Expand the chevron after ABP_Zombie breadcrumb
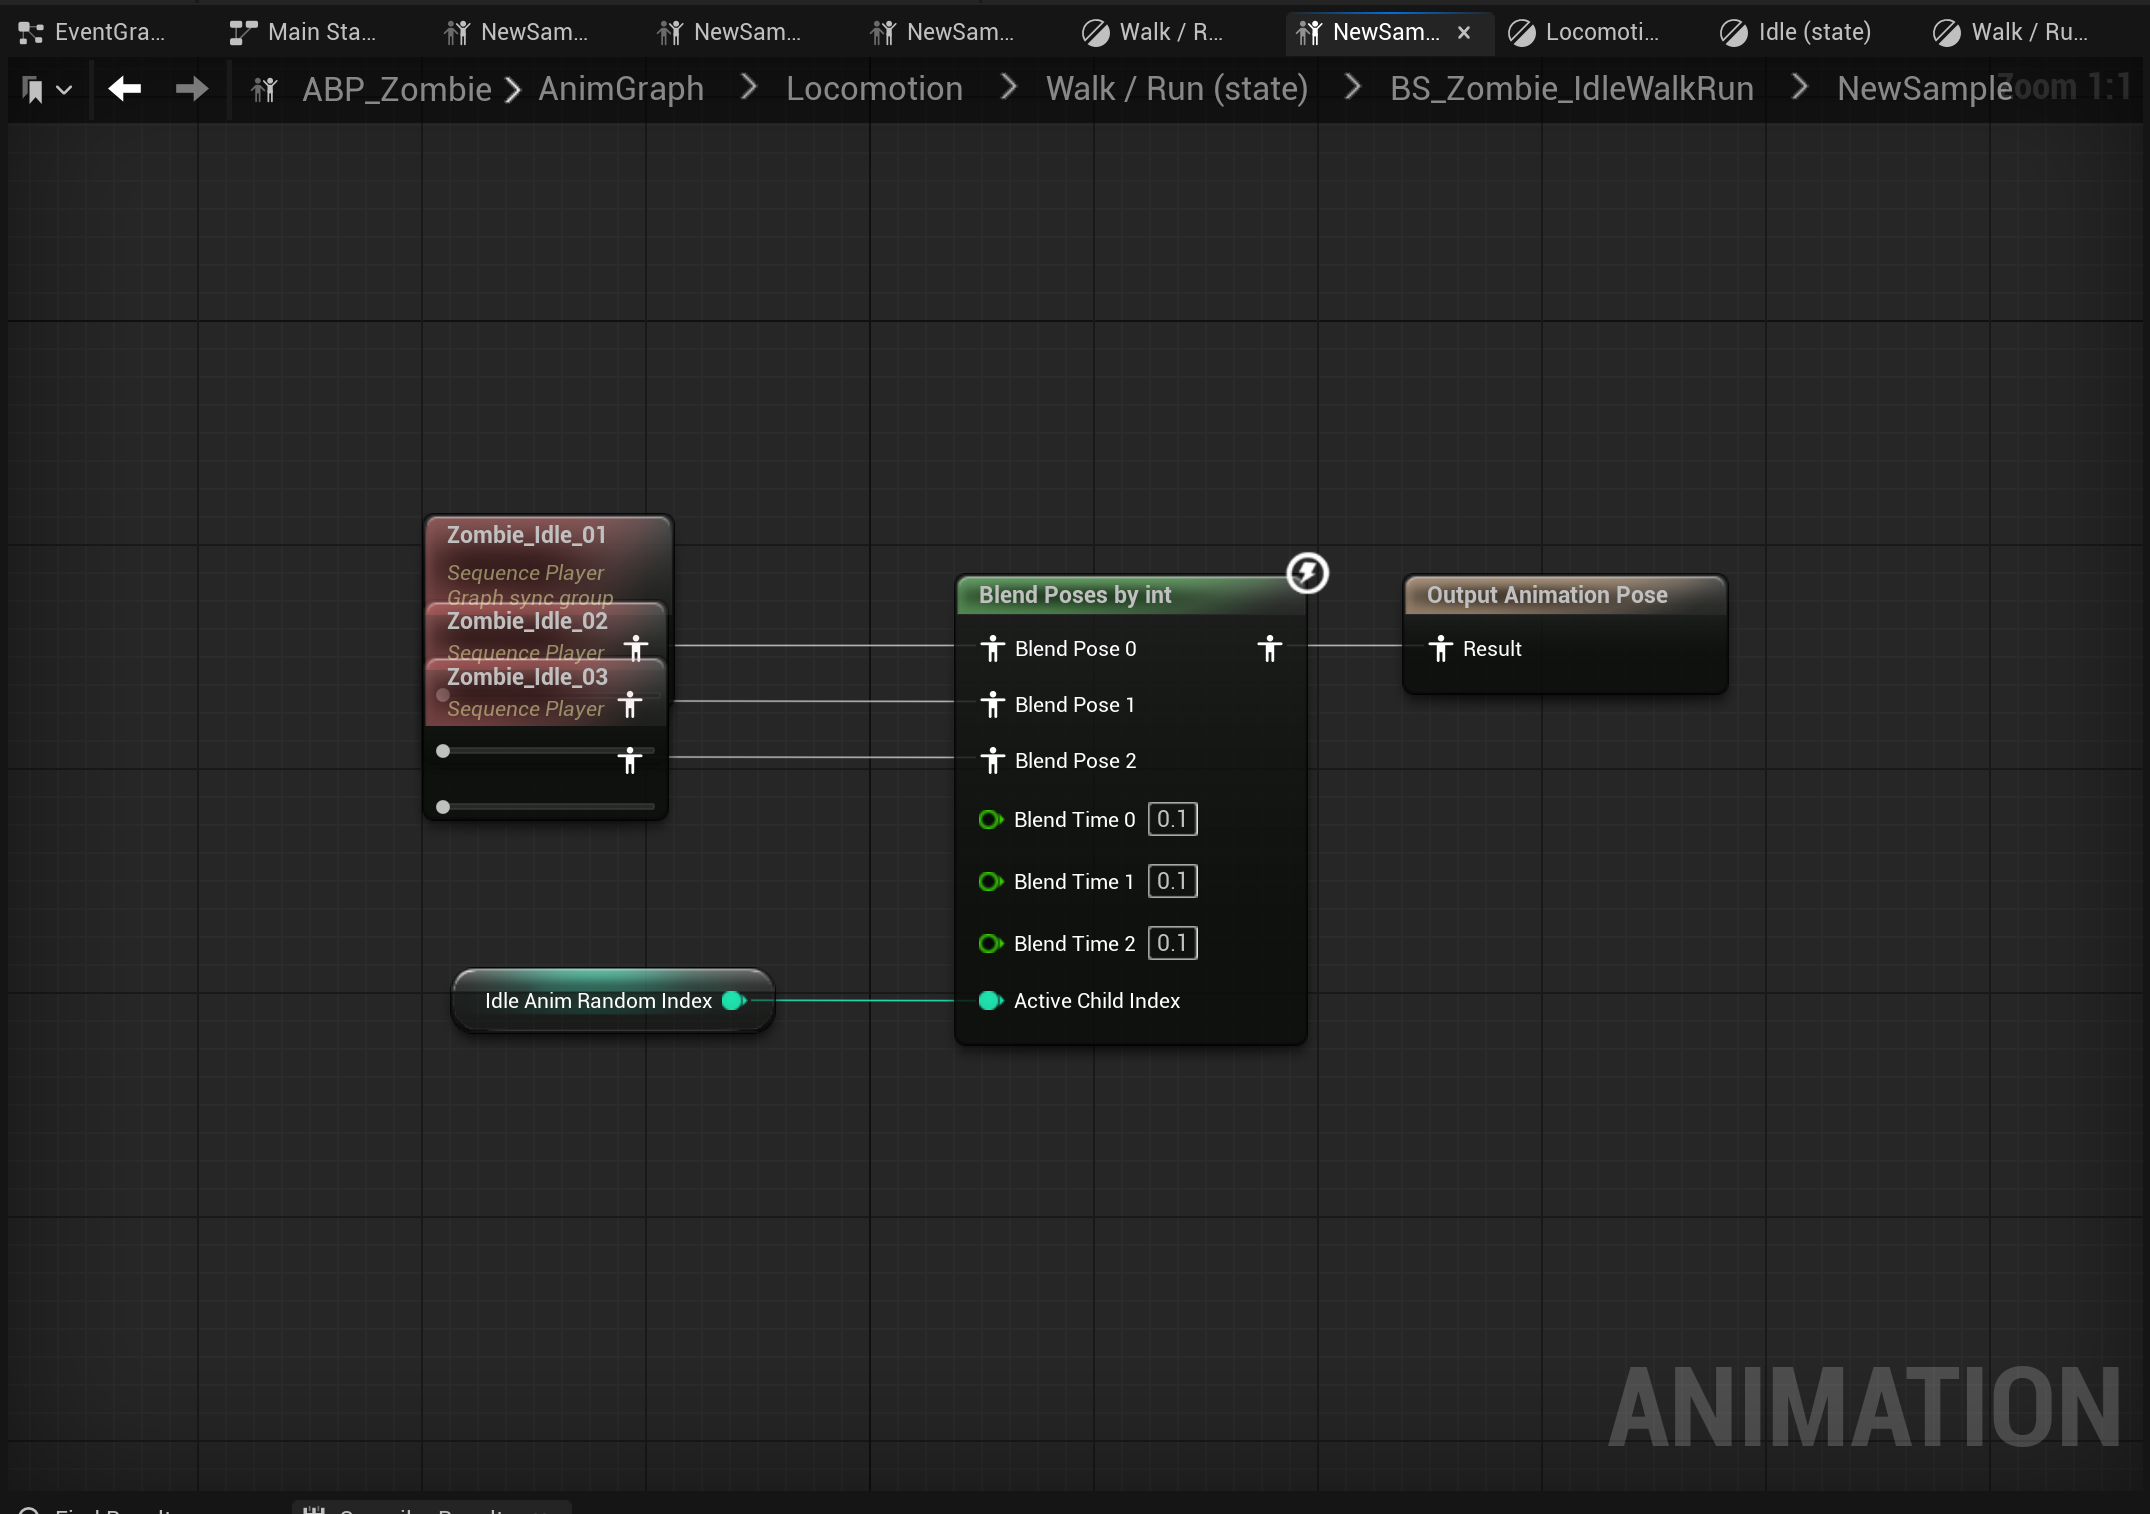 513,90
